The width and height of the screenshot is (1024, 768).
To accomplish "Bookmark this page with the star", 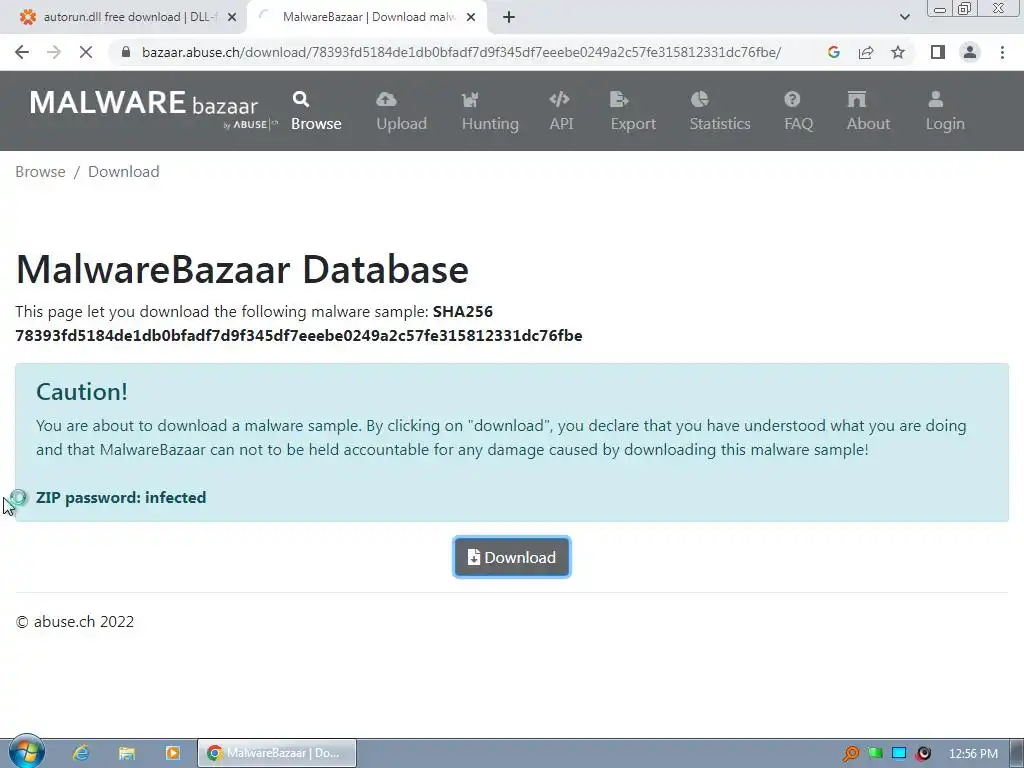I will 898,52.
